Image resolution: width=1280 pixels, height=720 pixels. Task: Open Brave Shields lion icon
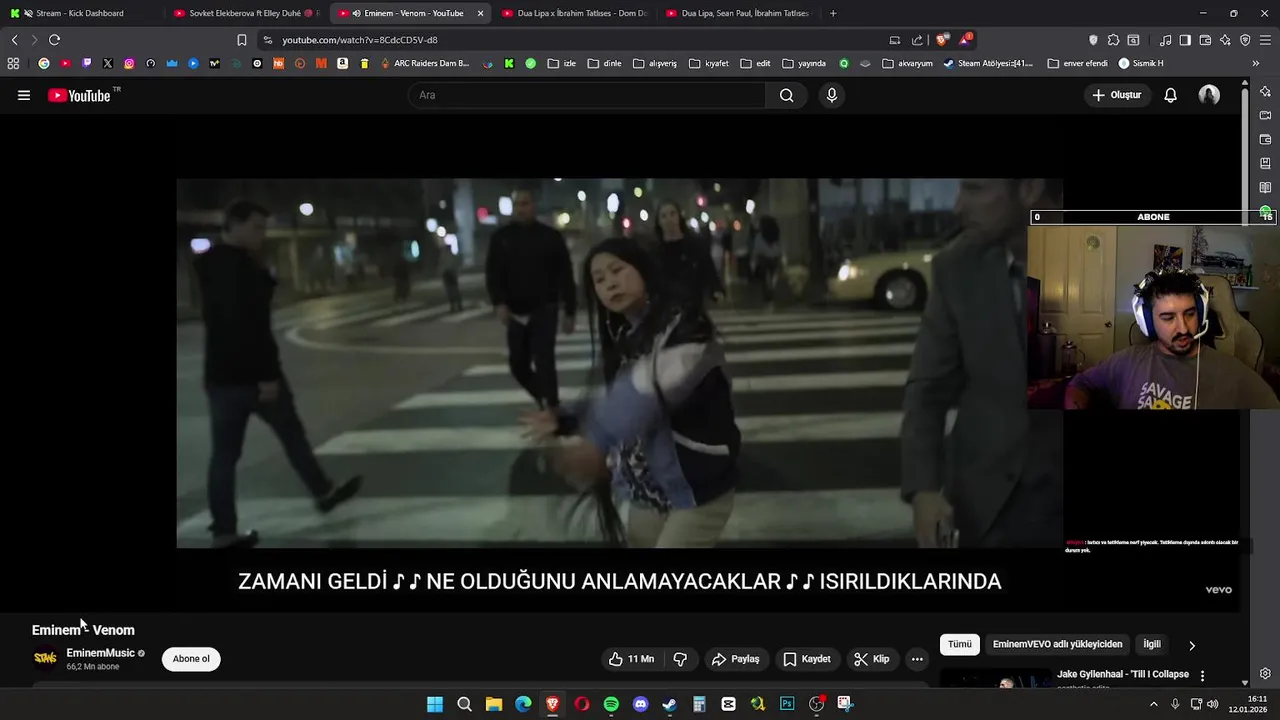coord(942,40)
